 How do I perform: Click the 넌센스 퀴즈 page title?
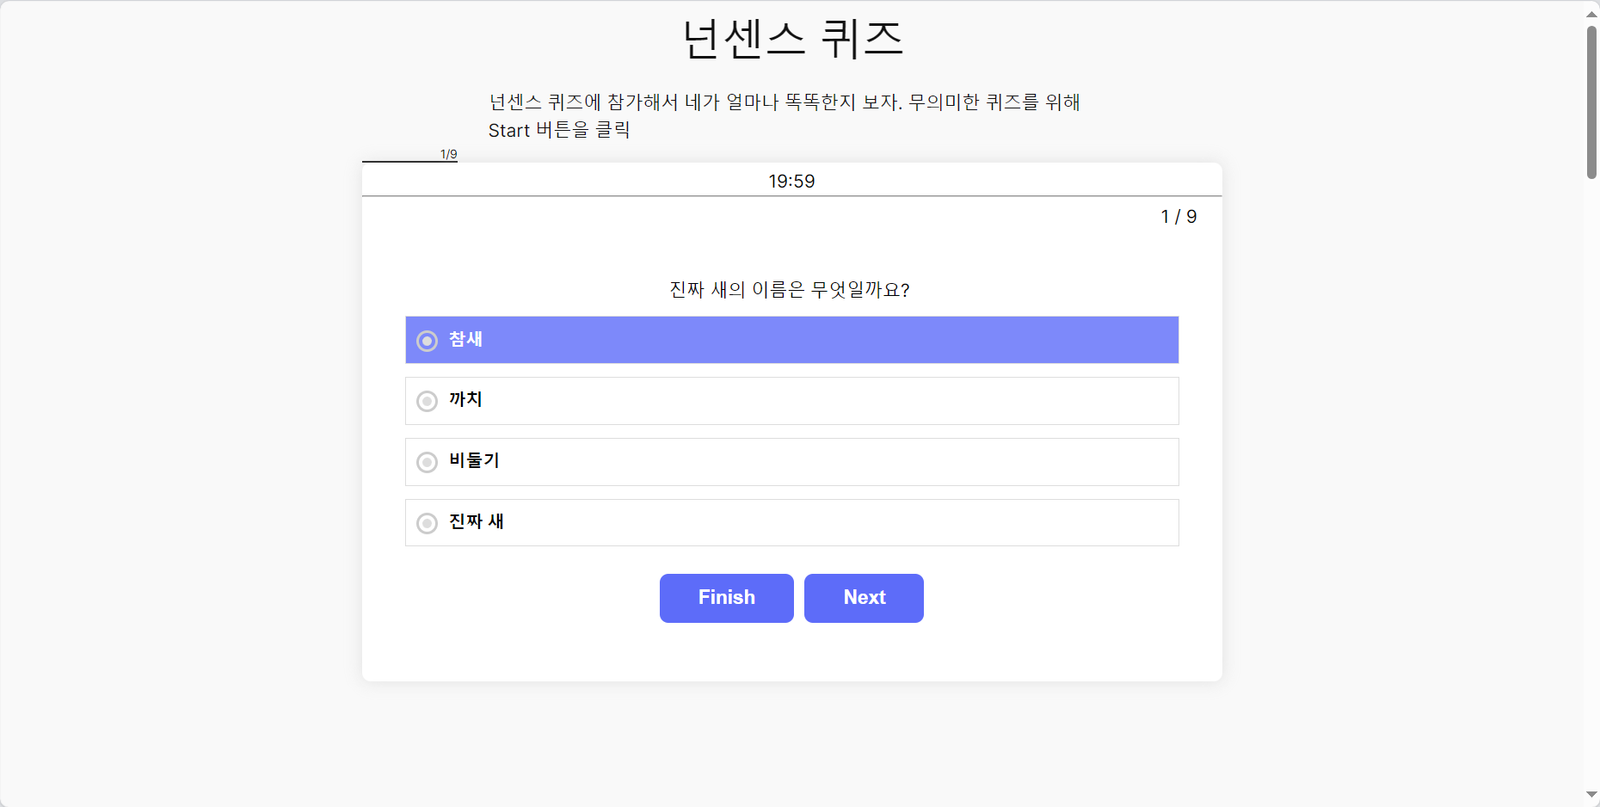click(x=792, y=40)
